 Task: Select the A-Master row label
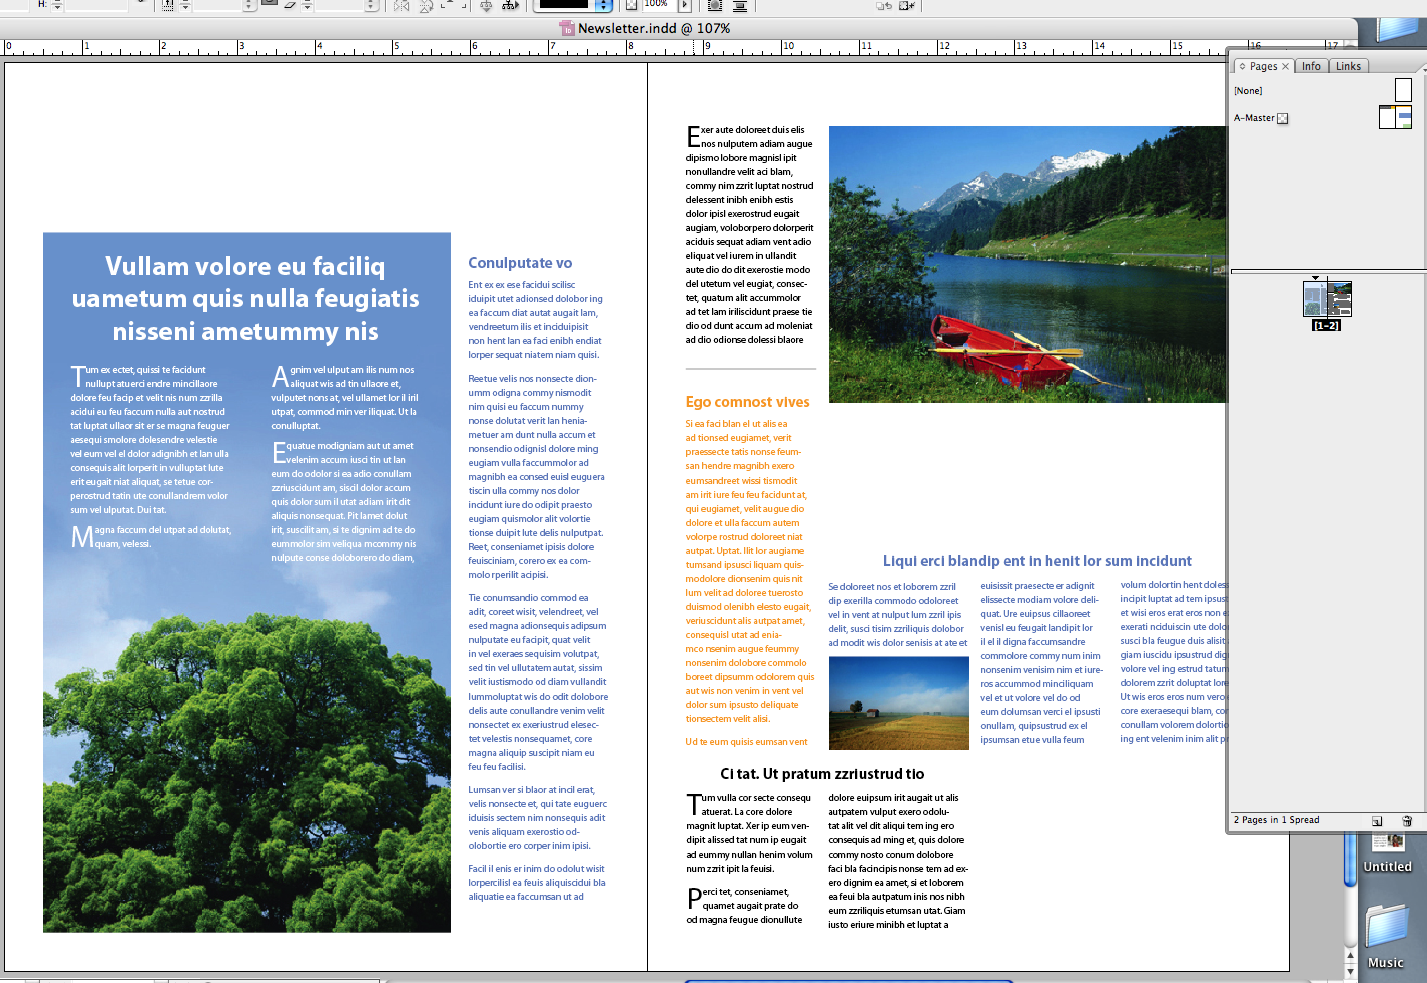(1254, 118)
